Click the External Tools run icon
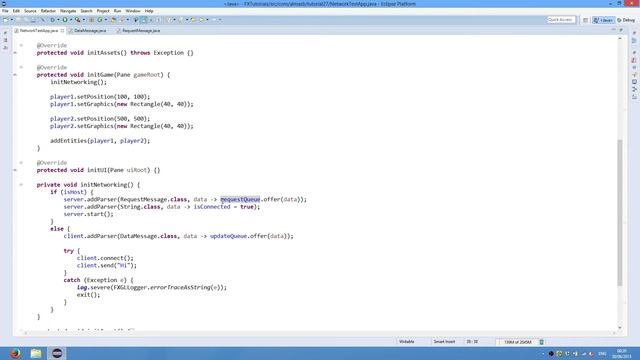This screenshot has height=360, width=640. point(78,20)
